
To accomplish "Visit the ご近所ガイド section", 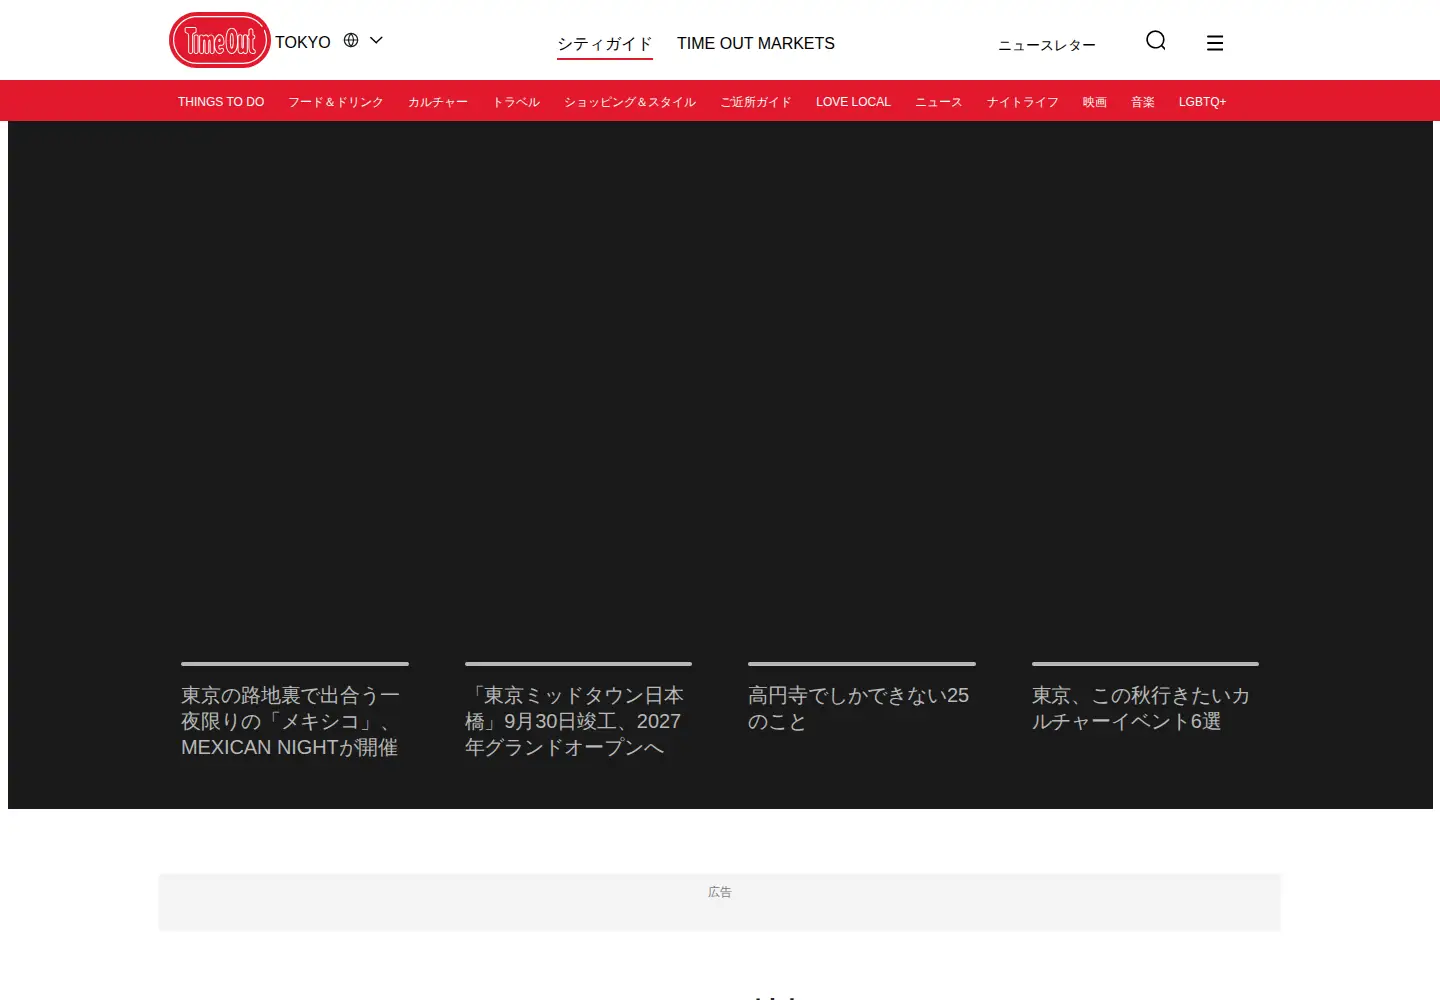I will pyautogui.click(x=756, y=102).
